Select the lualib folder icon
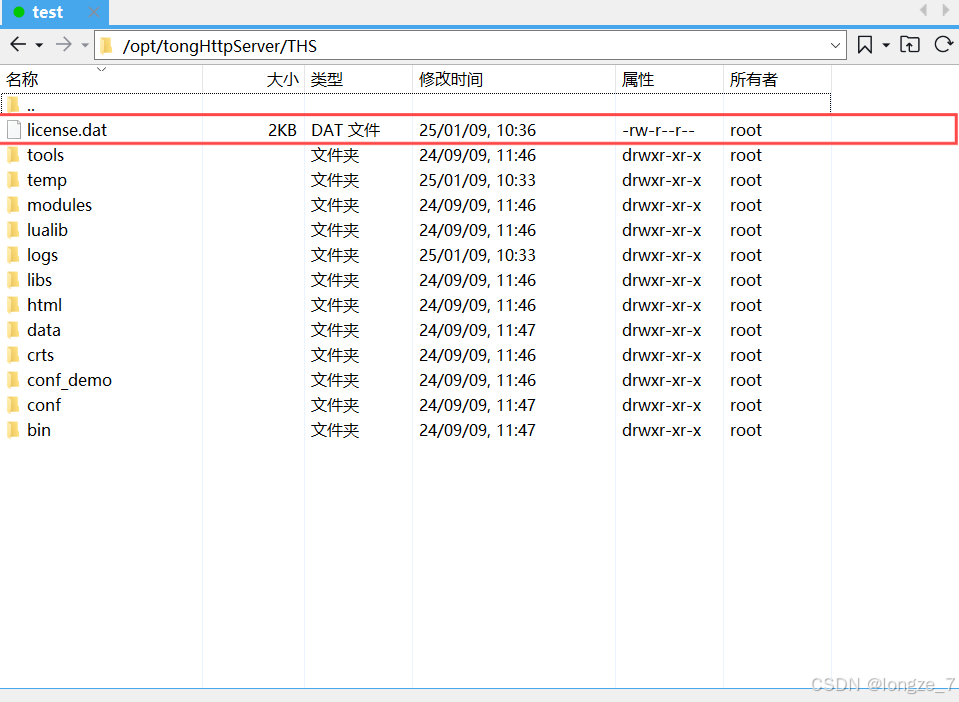The image size is (959, 702). pos(13,231)
